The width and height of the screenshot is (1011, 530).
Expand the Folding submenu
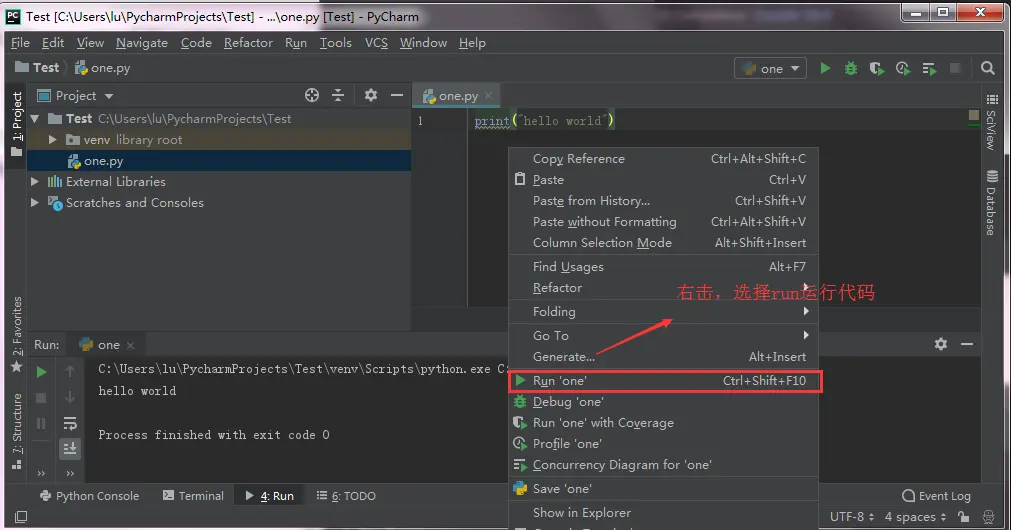[x=663, y=311]
